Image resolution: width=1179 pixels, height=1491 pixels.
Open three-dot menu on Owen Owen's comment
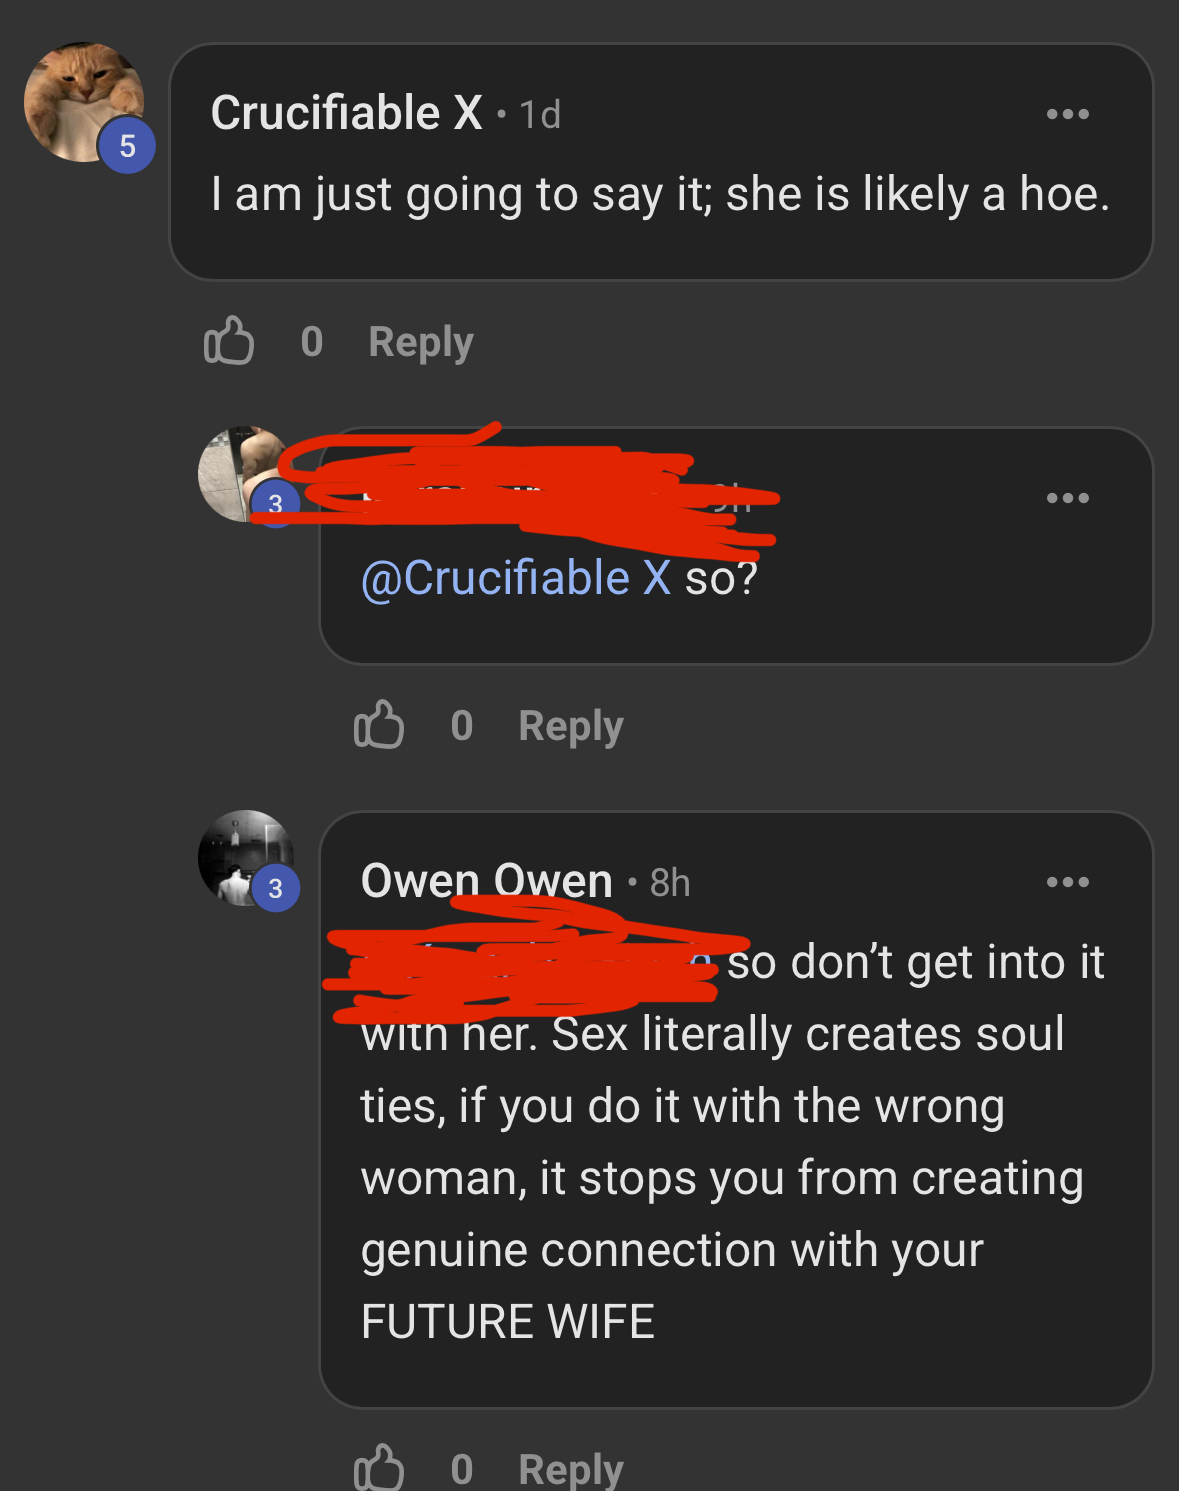(x=1067, y=882)
